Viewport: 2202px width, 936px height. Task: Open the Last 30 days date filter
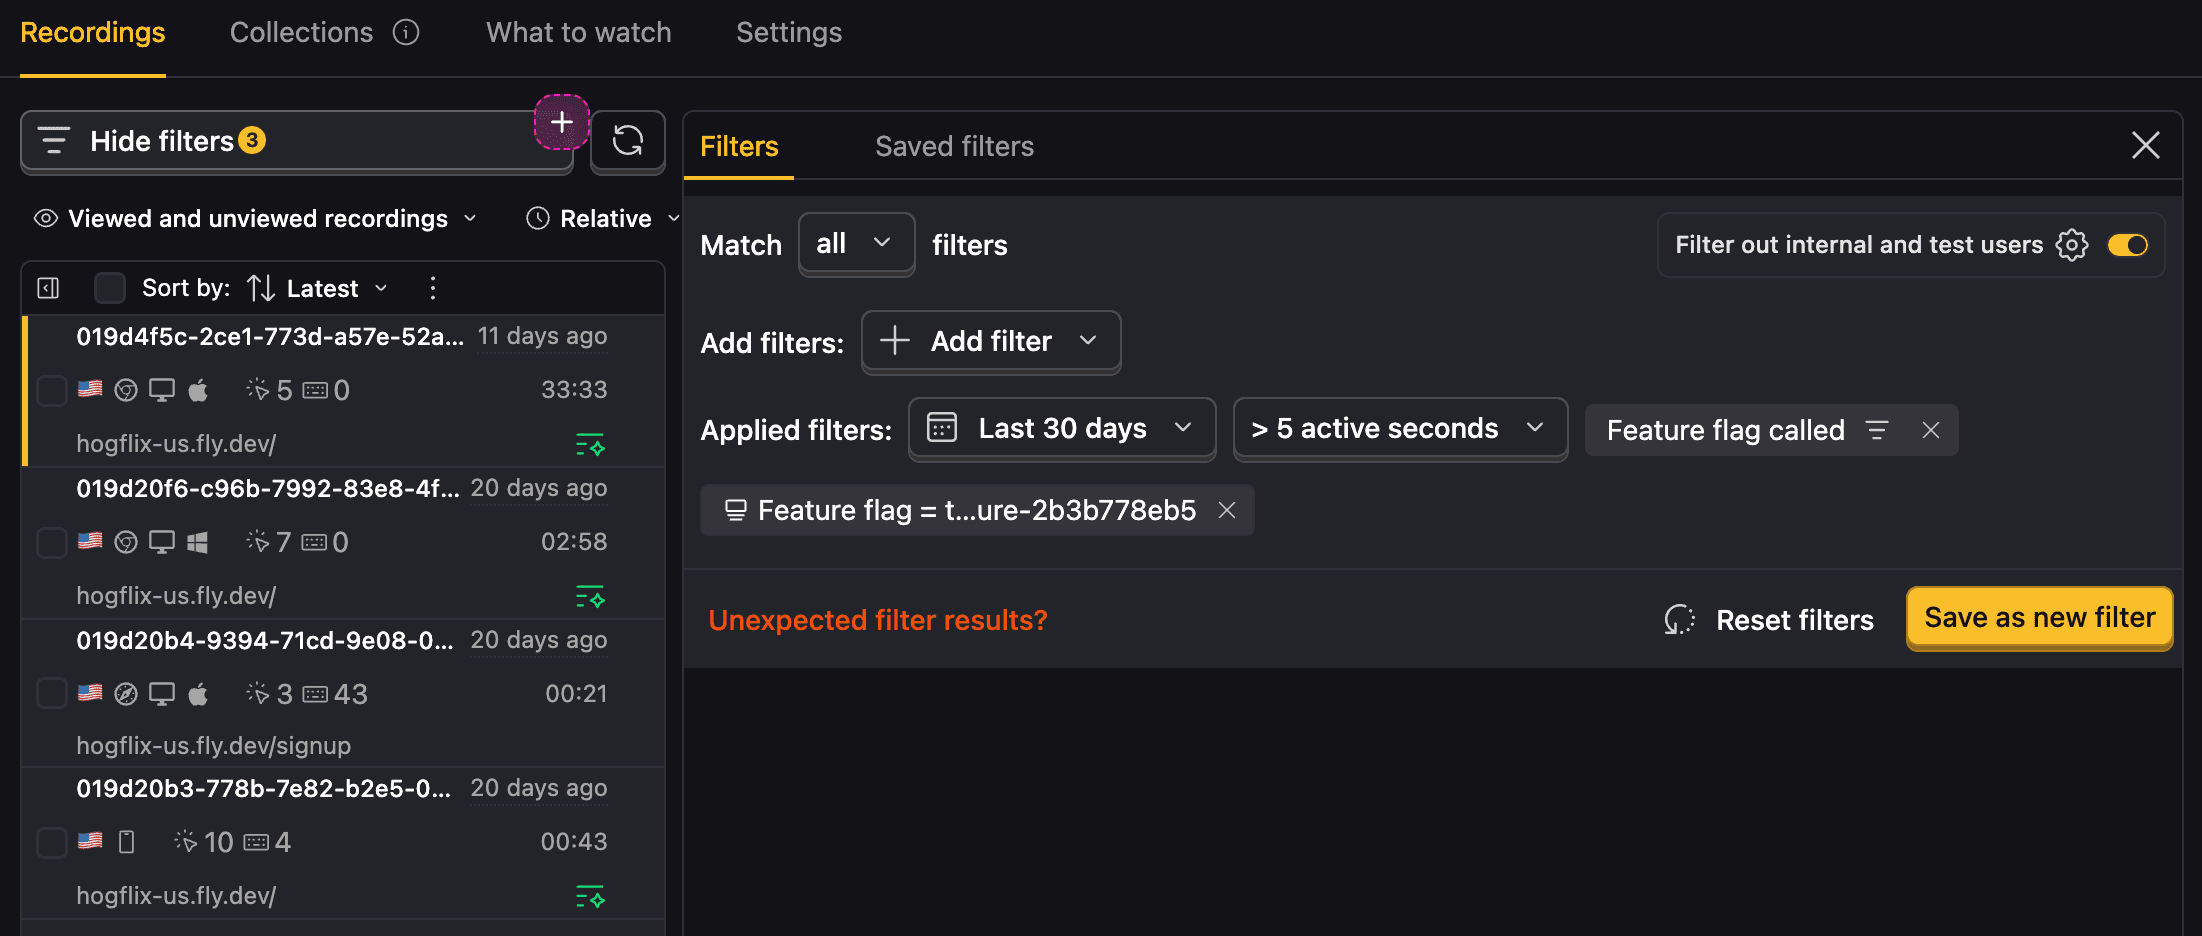1061,428
